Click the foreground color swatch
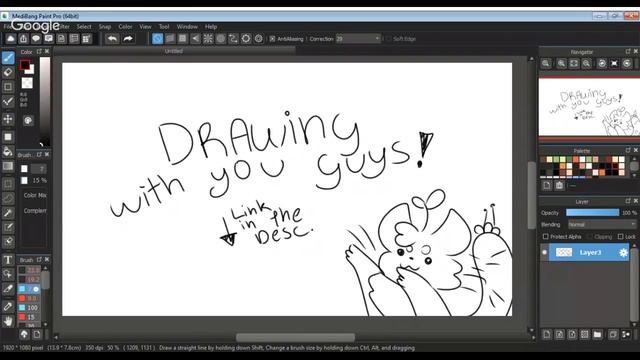The image size is (640, 360). (x=24, y=64)
